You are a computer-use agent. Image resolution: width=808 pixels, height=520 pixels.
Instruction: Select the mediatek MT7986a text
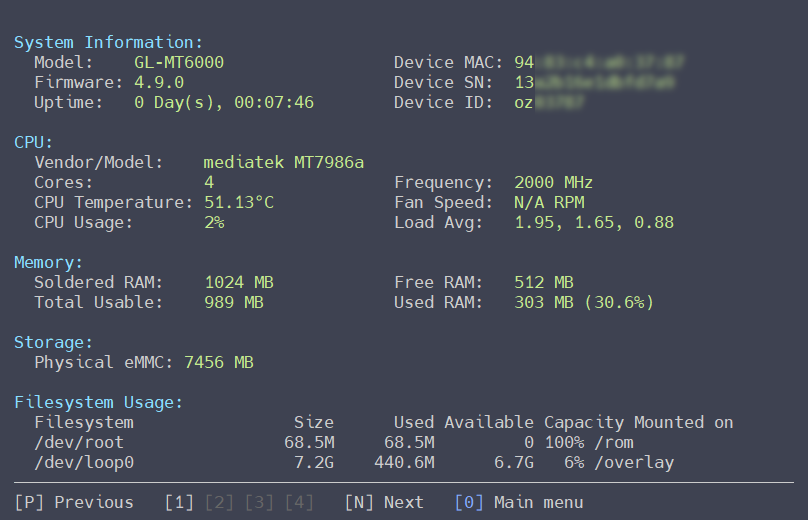coord(283,162)
